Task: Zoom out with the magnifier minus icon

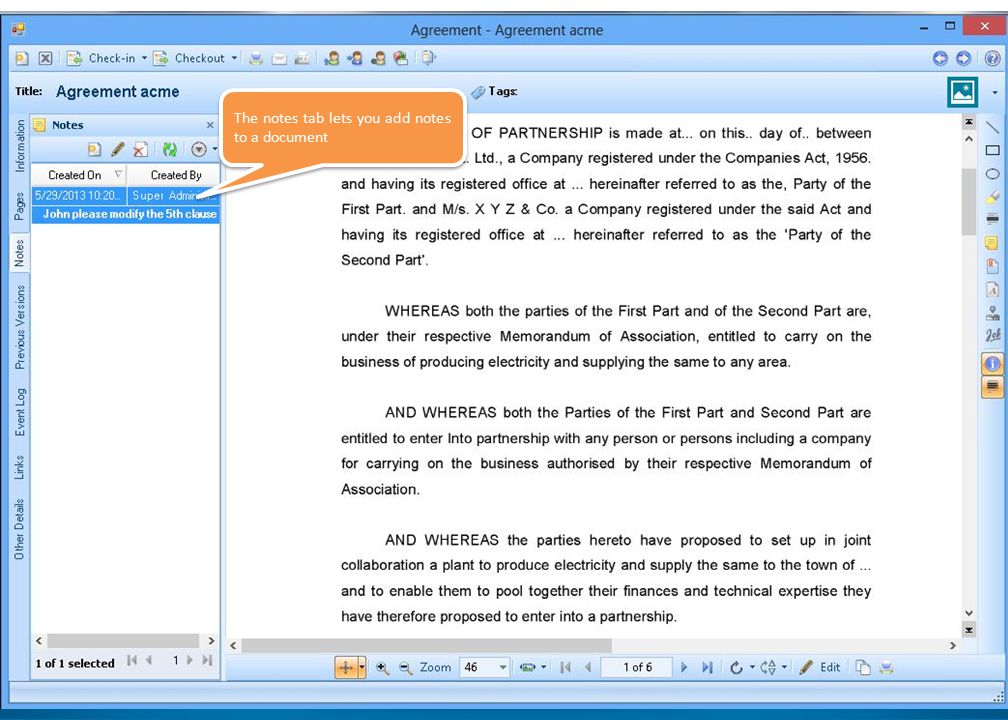Action: pos(405,668)
